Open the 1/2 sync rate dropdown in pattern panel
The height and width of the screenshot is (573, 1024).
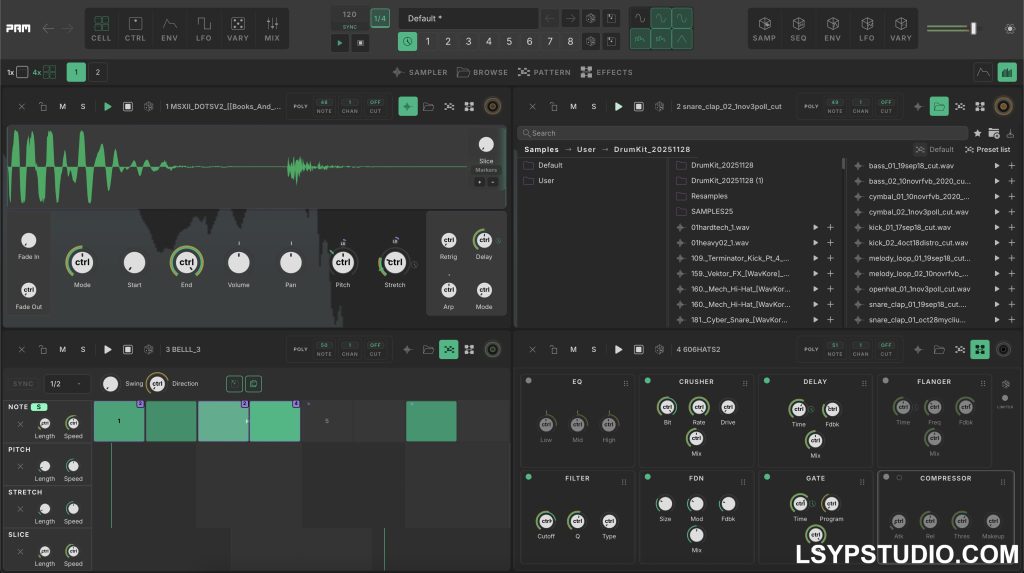pos(66,384)
